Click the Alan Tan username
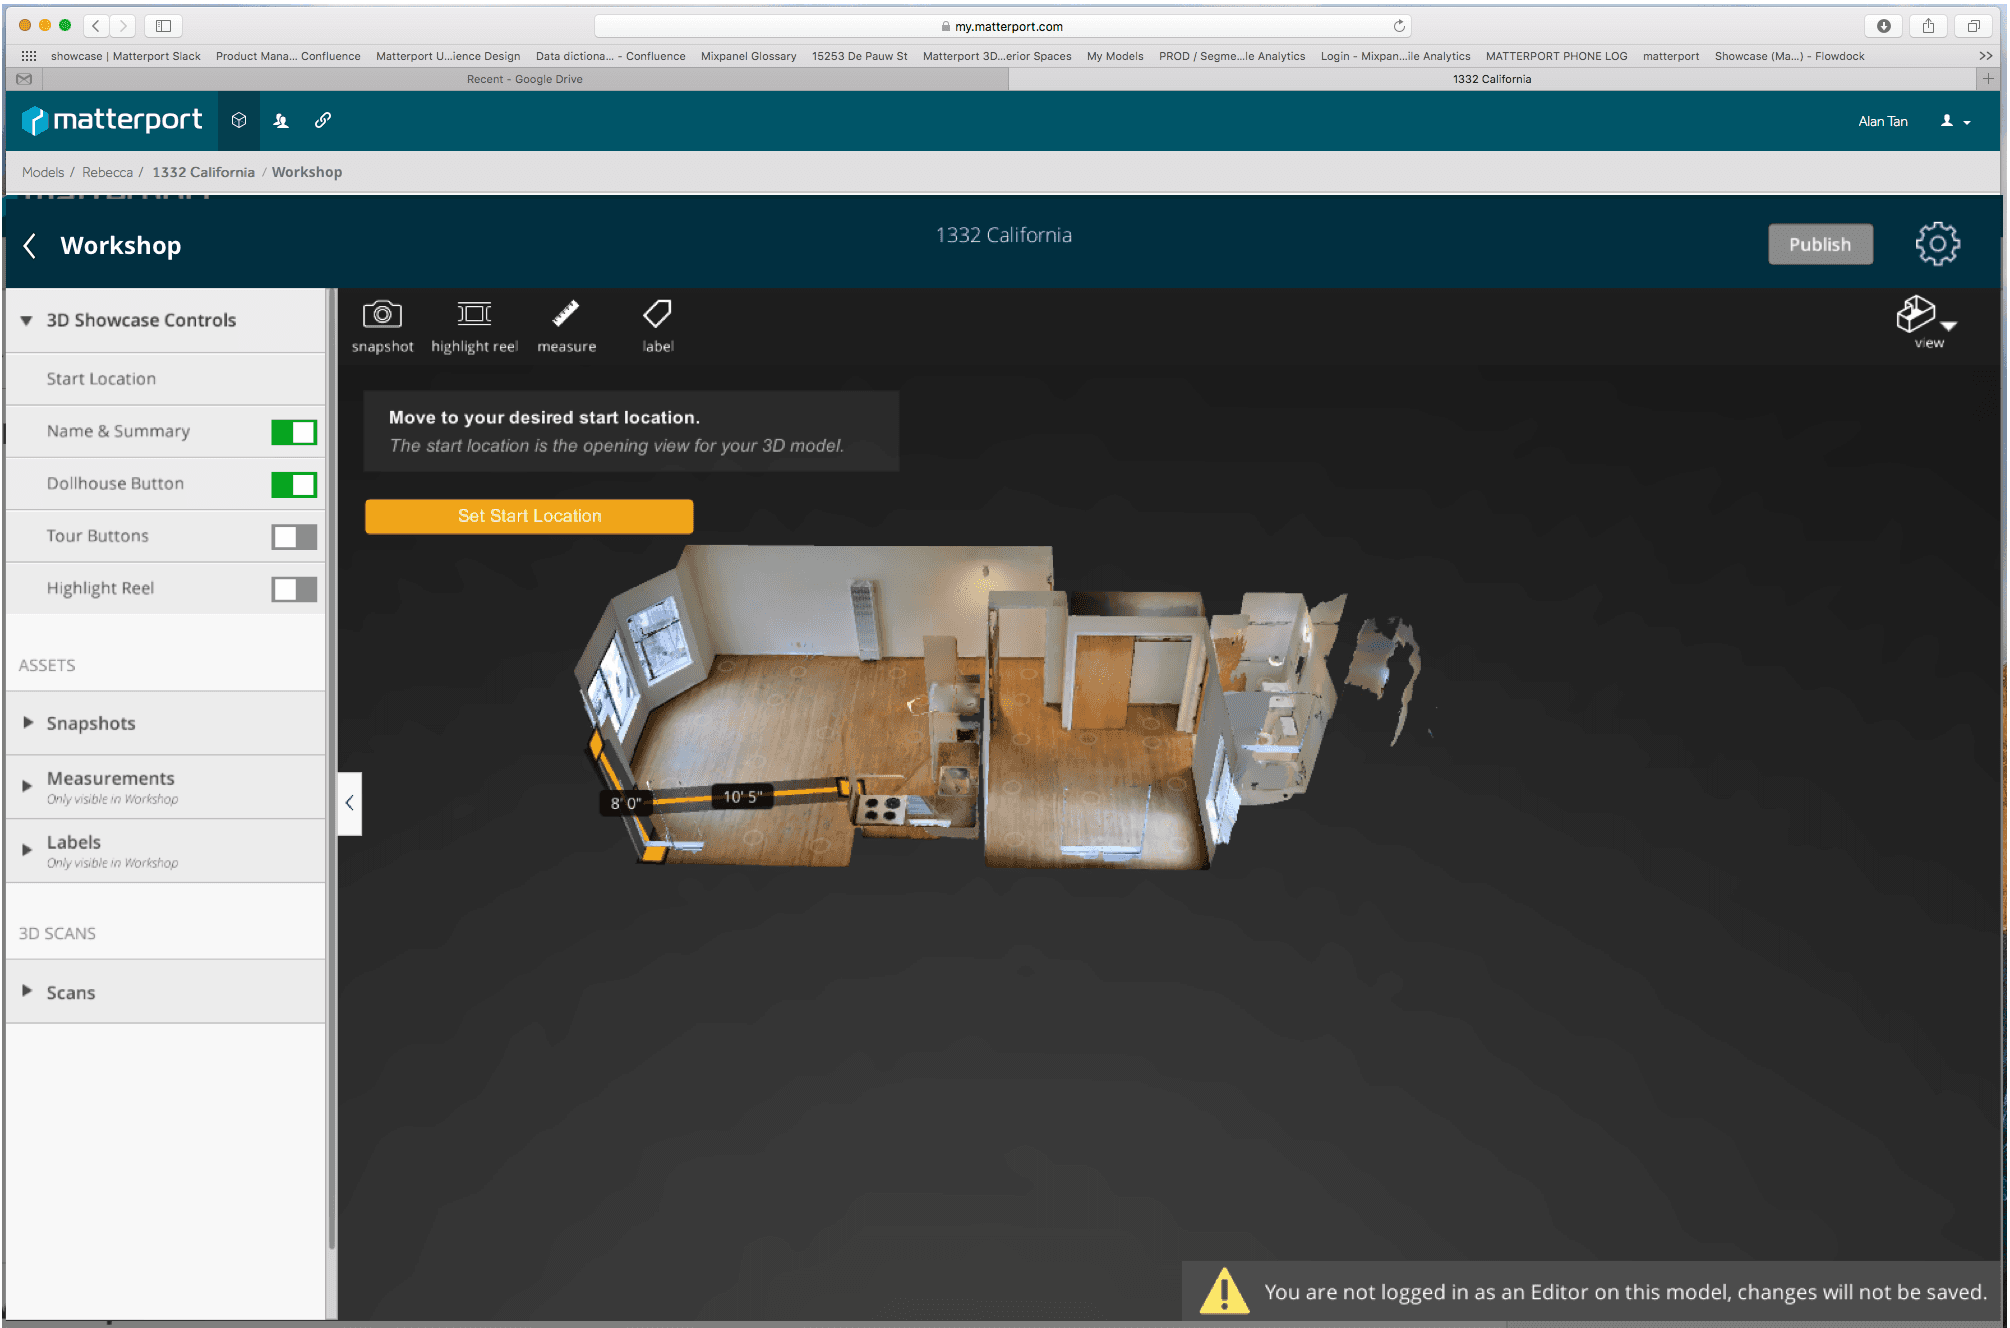This screenshot has height=1328, width=2010. [x=1882, y=121]
